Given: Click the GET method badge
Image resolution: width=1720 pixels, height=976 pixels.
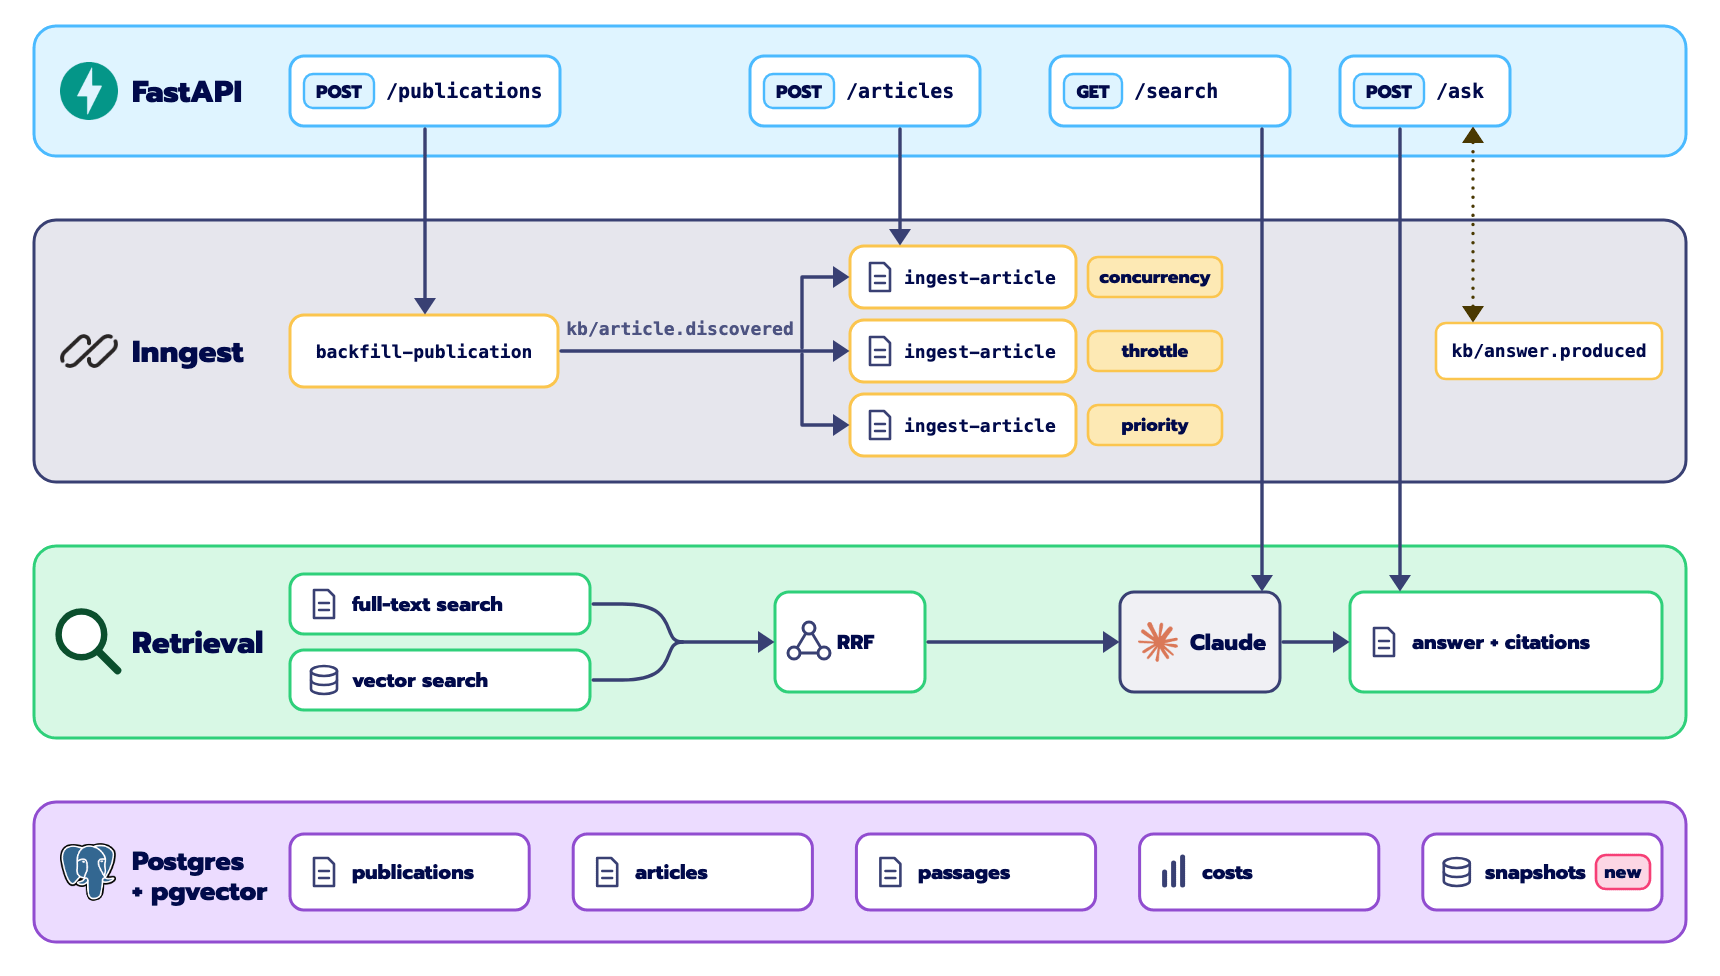Looking at the screenshot, I should pos(1093,91).
